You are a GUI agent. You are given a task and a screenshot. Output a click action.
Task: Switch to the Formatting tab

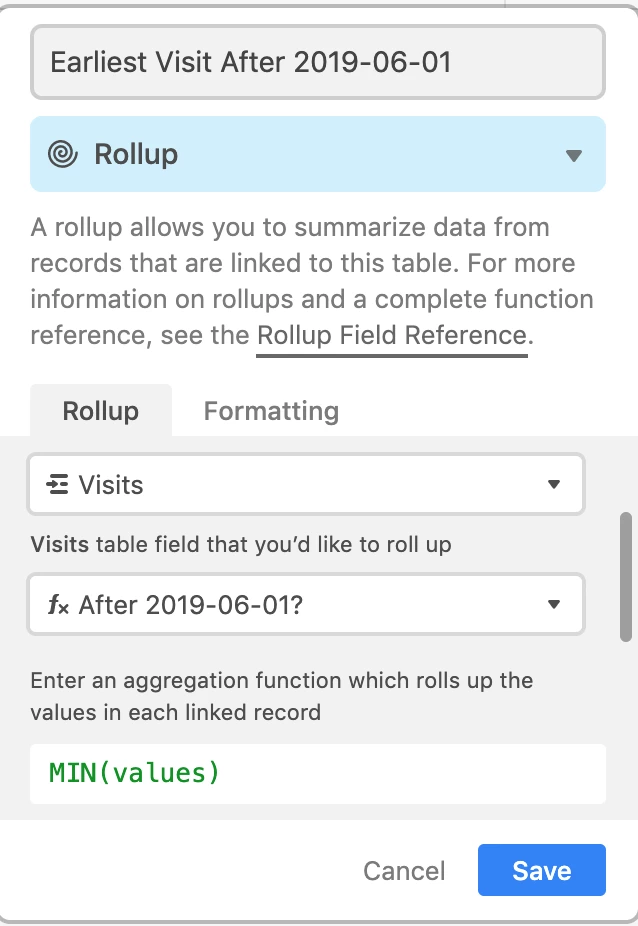click(x=271, y=410)
